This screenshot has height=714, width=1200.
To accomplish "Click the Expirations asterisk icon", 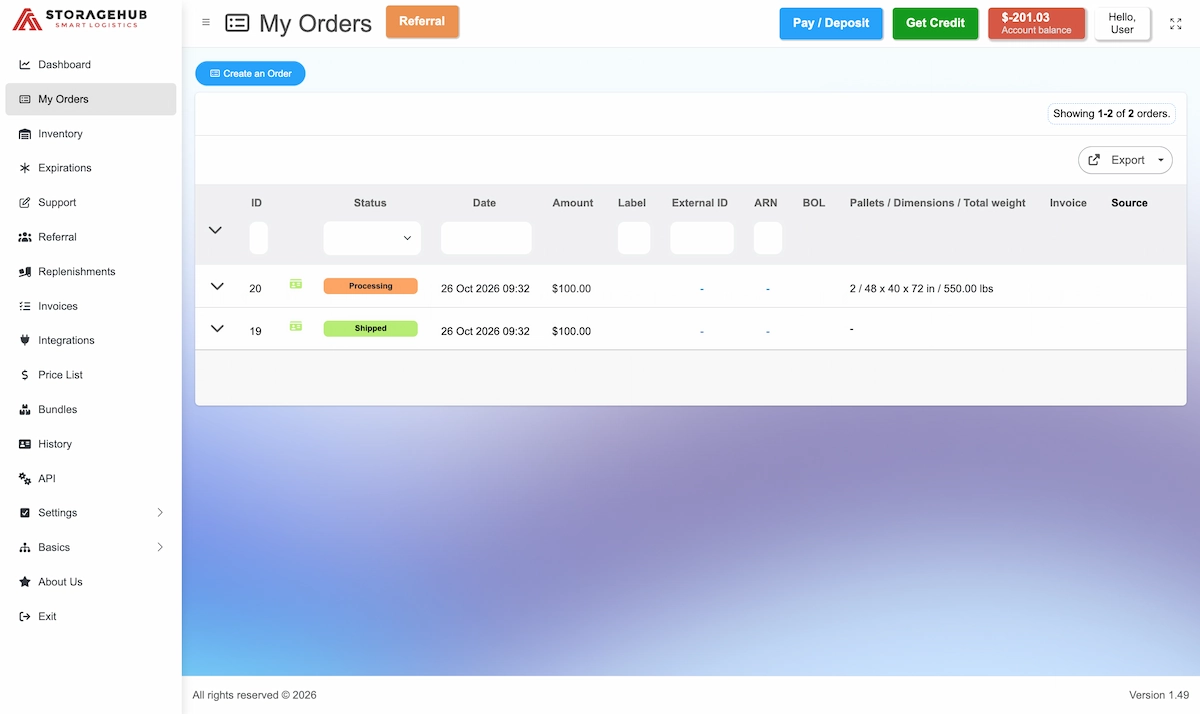I will coord(25,168).
